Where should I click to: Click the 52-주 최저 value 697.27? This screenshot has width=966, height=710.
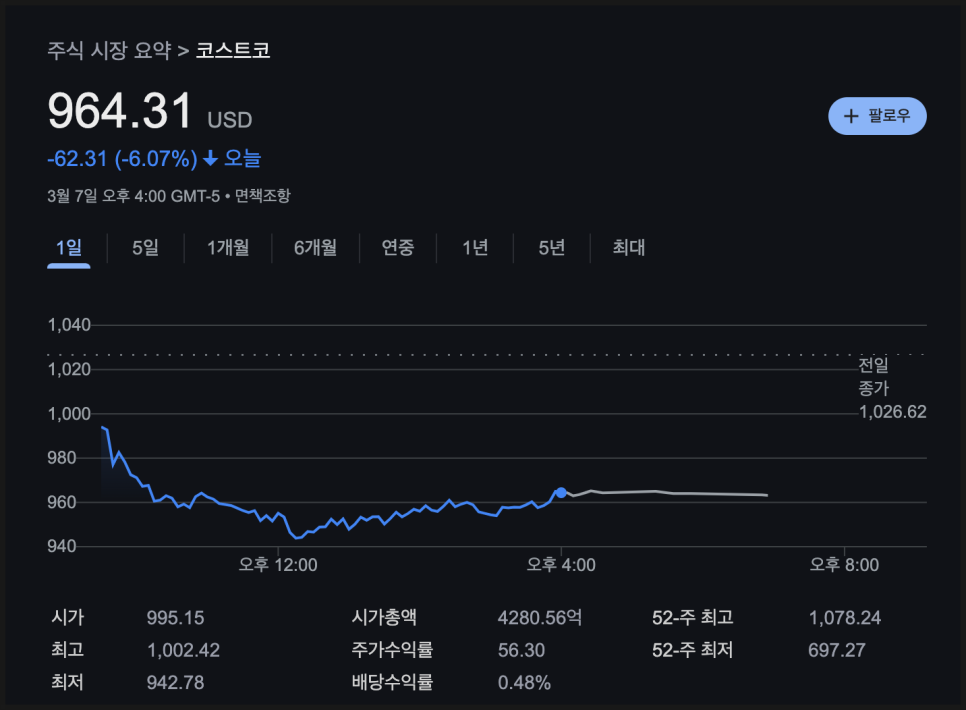(837, 650)
